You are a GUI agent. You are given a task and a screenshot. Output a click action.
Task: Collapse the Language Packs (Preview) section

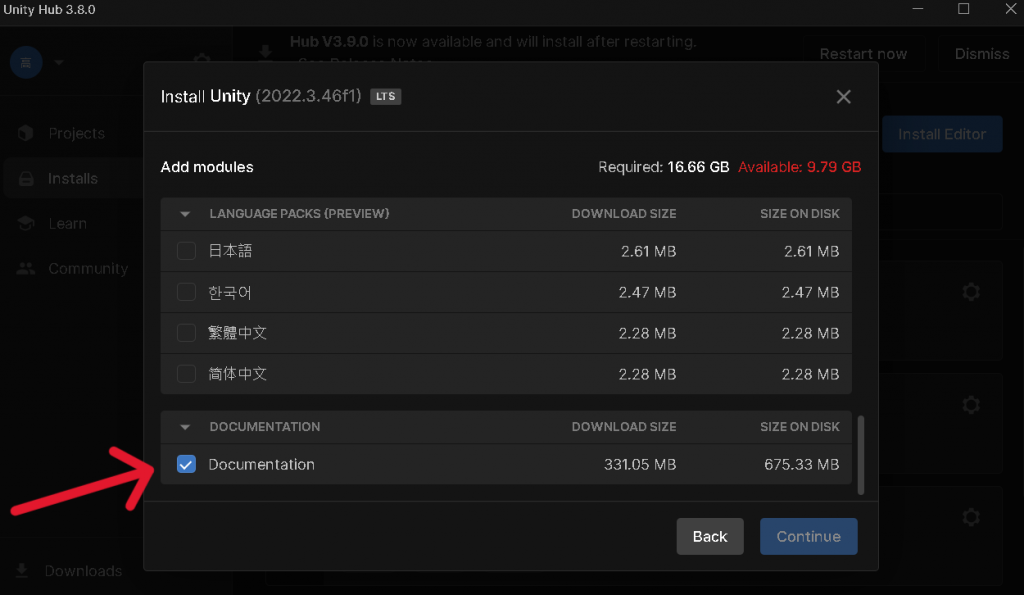(x=185, y=214)
